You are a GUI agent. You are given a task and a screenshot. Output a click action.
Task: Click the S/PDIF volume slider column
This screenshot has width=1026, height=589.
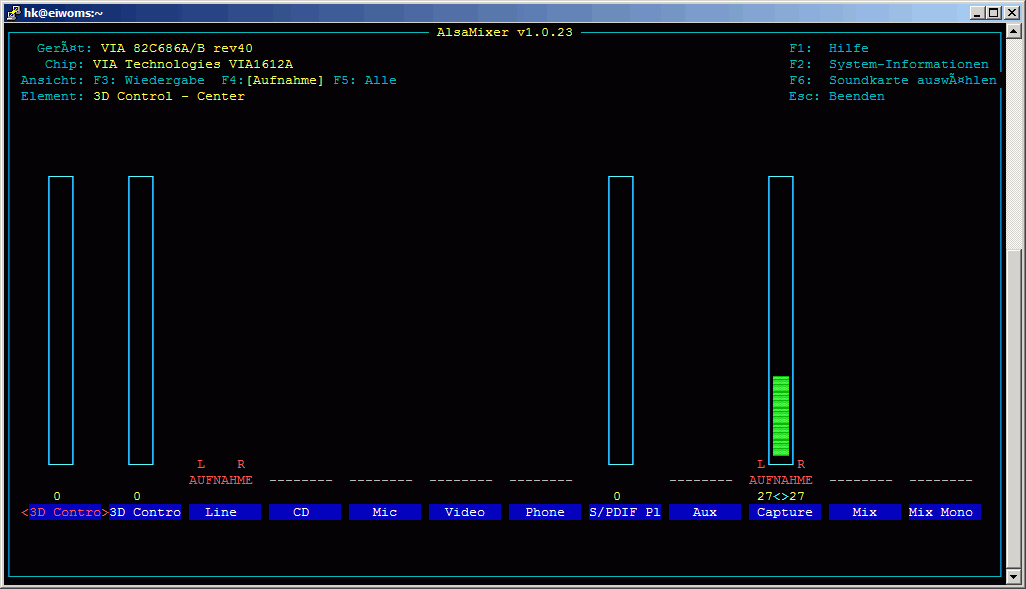point(621,320)
